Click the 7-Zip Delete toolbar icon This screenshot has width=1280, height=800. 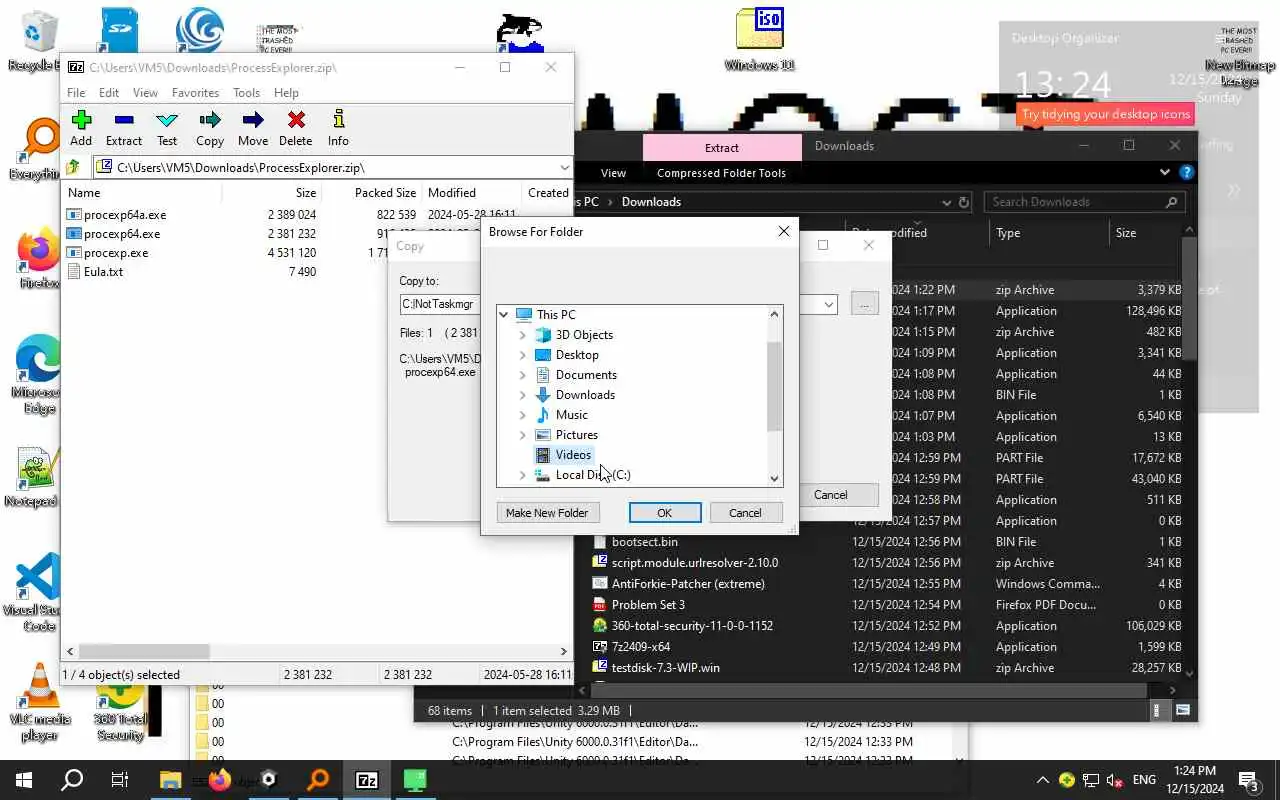(296, 128)
